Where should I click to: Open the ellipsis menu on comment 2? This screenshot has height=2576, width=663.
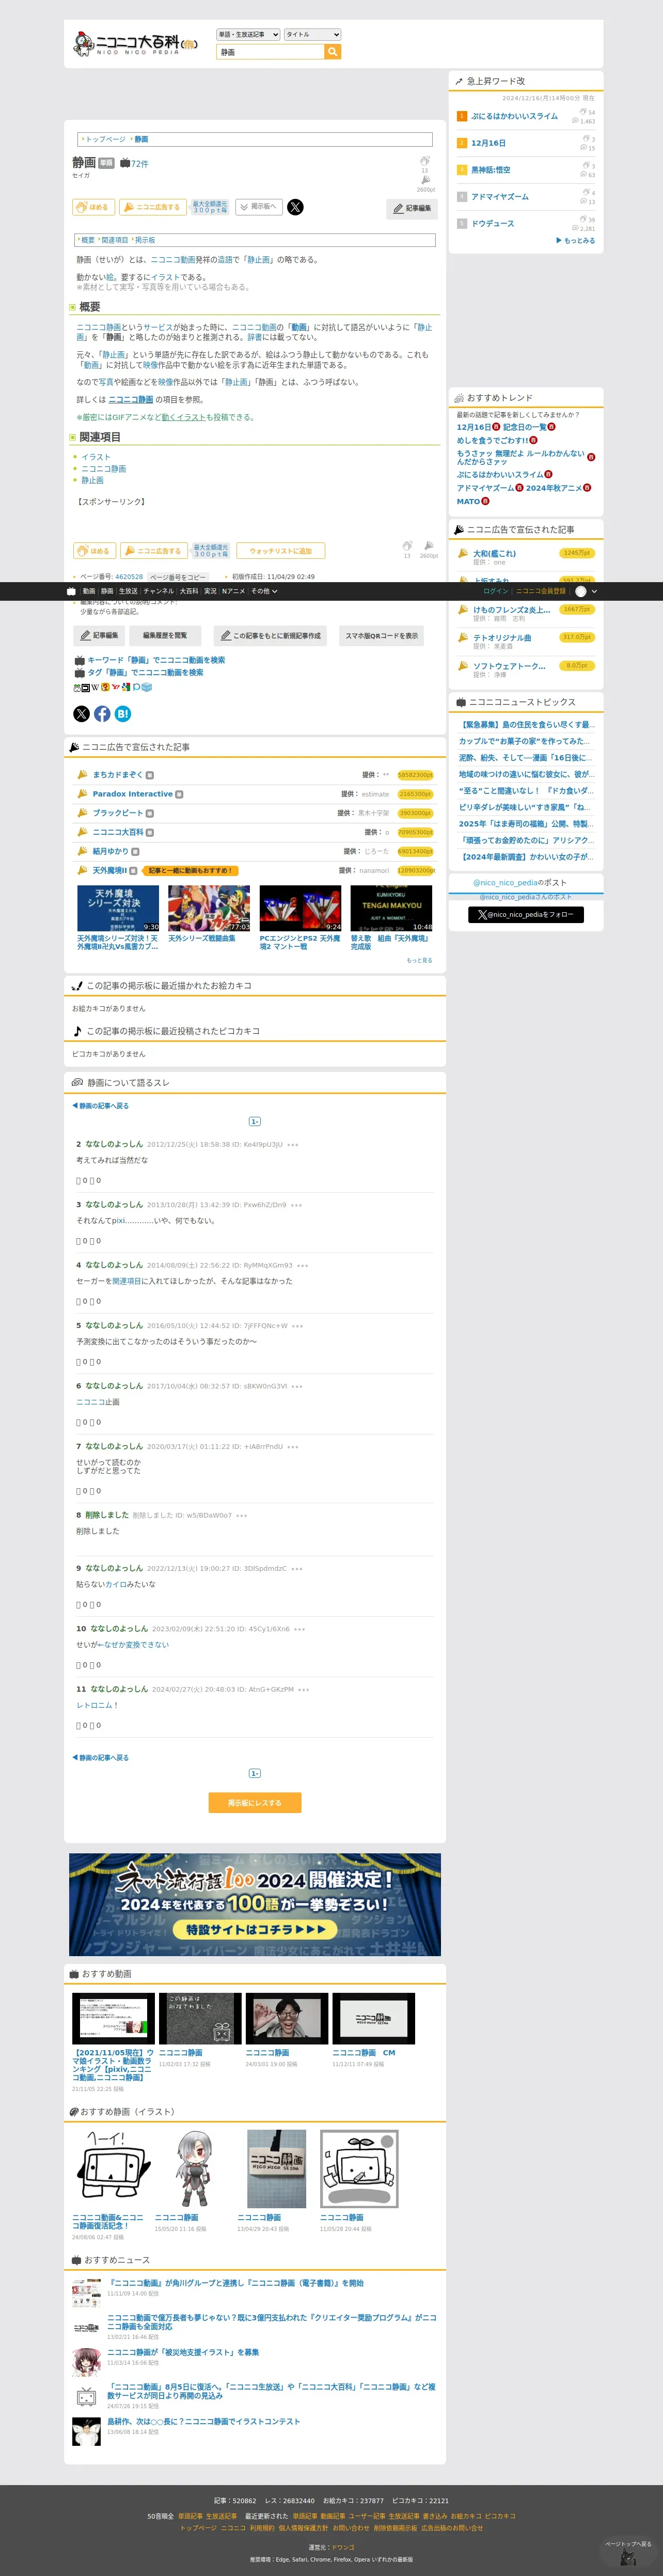pyautogui.click(x=293, y=1145)
